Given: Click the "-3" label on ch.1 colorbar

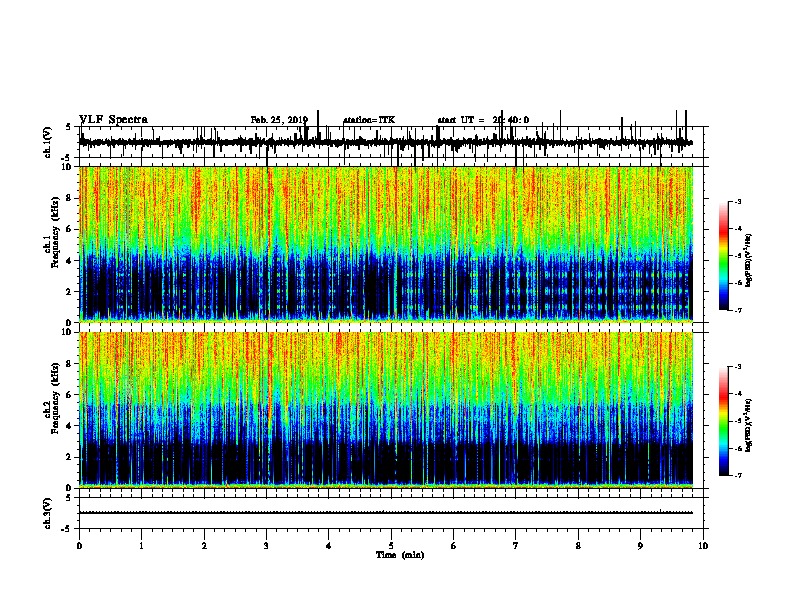Looking at the screenshot, I should pyautogui.click(x=737, y=201).
